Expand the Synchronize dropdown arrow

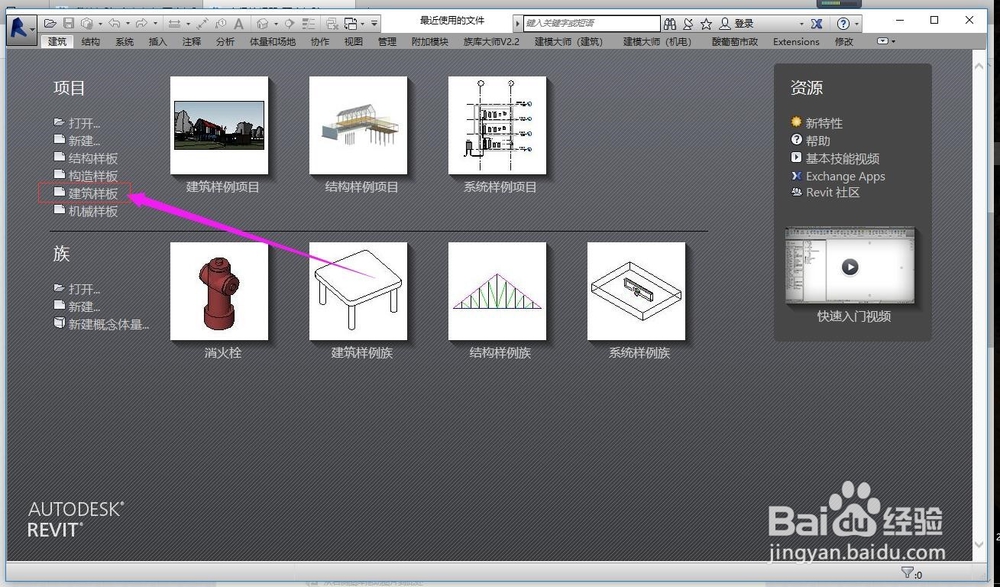[x=101, y=24]
